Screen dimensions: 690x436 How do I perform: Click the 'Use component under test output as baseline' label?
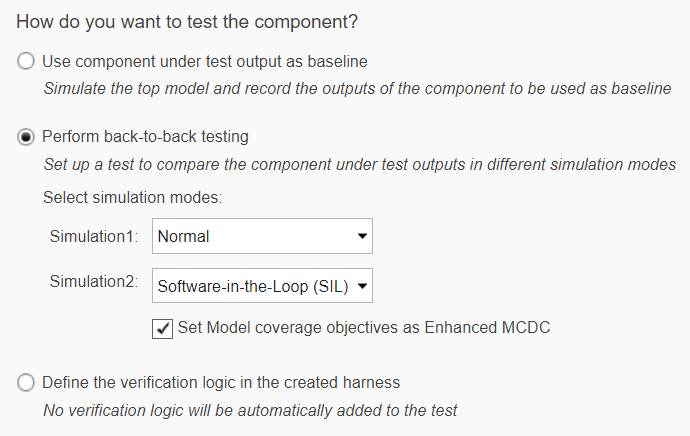[205, 61]
